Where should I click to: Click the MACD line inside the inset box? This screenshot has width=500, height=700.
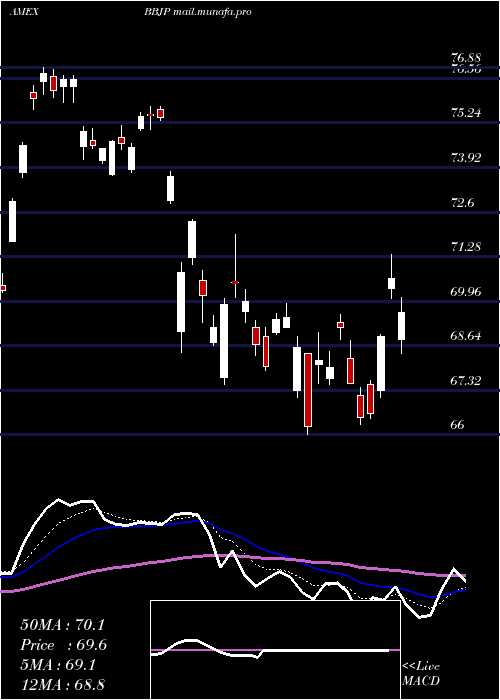(x=271, y=650)
